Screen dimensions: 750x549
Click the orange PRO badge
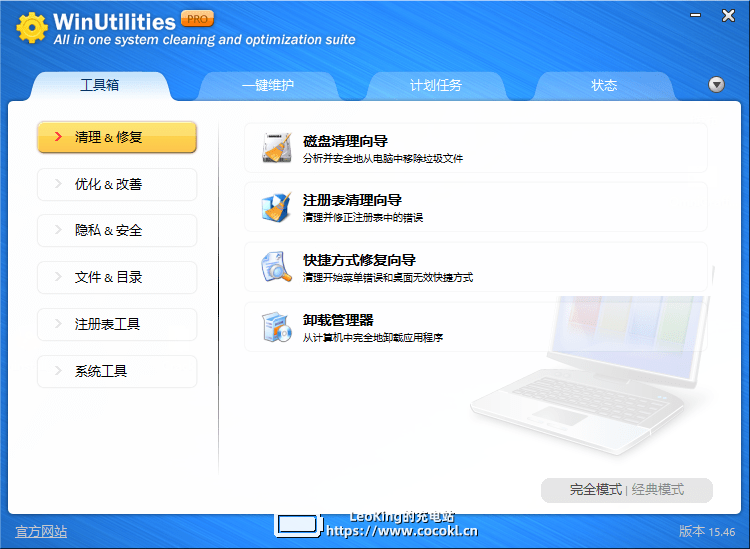click(197, 19)
